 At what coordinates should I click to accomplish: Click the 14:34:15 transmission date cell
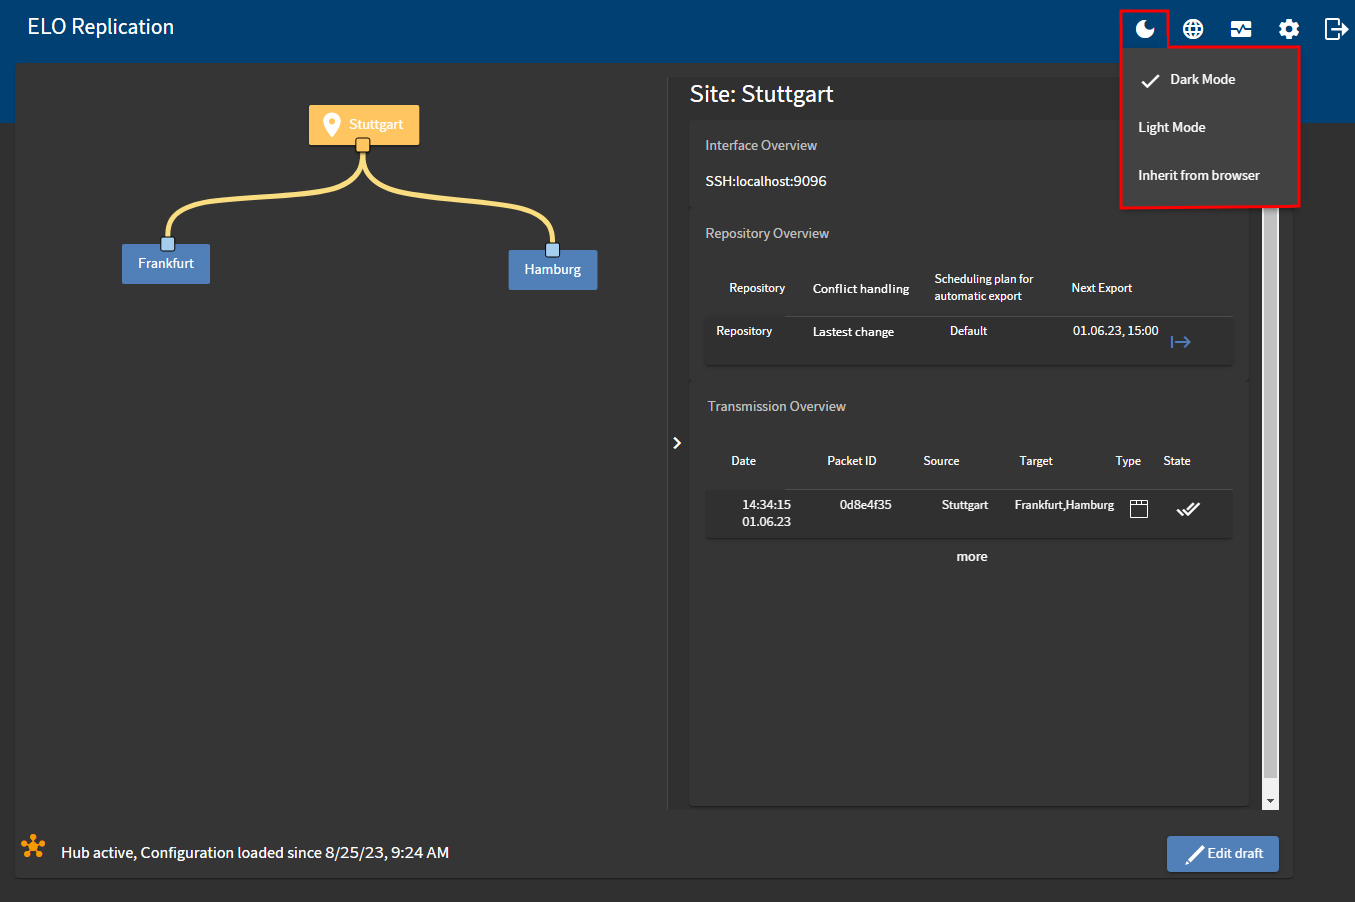(x=766, y=513)
